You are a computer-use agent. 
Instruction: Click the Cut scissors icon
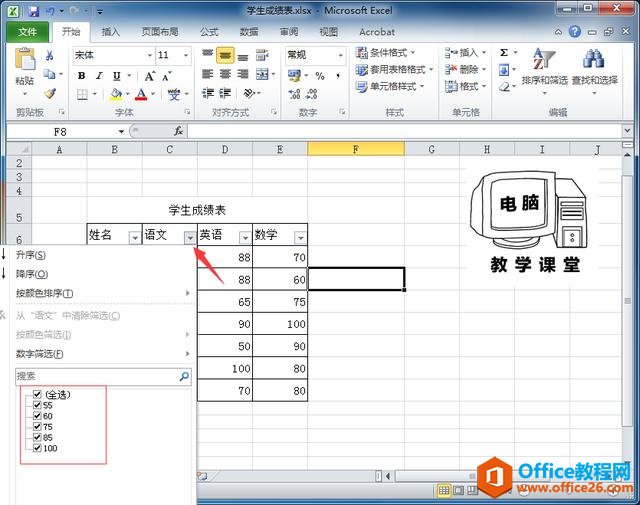point(49,55)
